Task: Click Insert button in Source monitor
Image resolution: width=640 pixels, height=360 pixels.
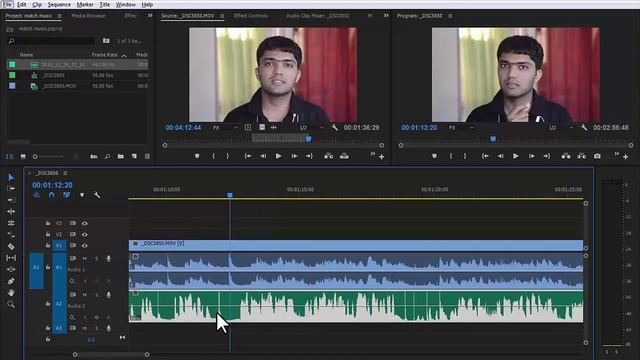Action: click(329, 156)
